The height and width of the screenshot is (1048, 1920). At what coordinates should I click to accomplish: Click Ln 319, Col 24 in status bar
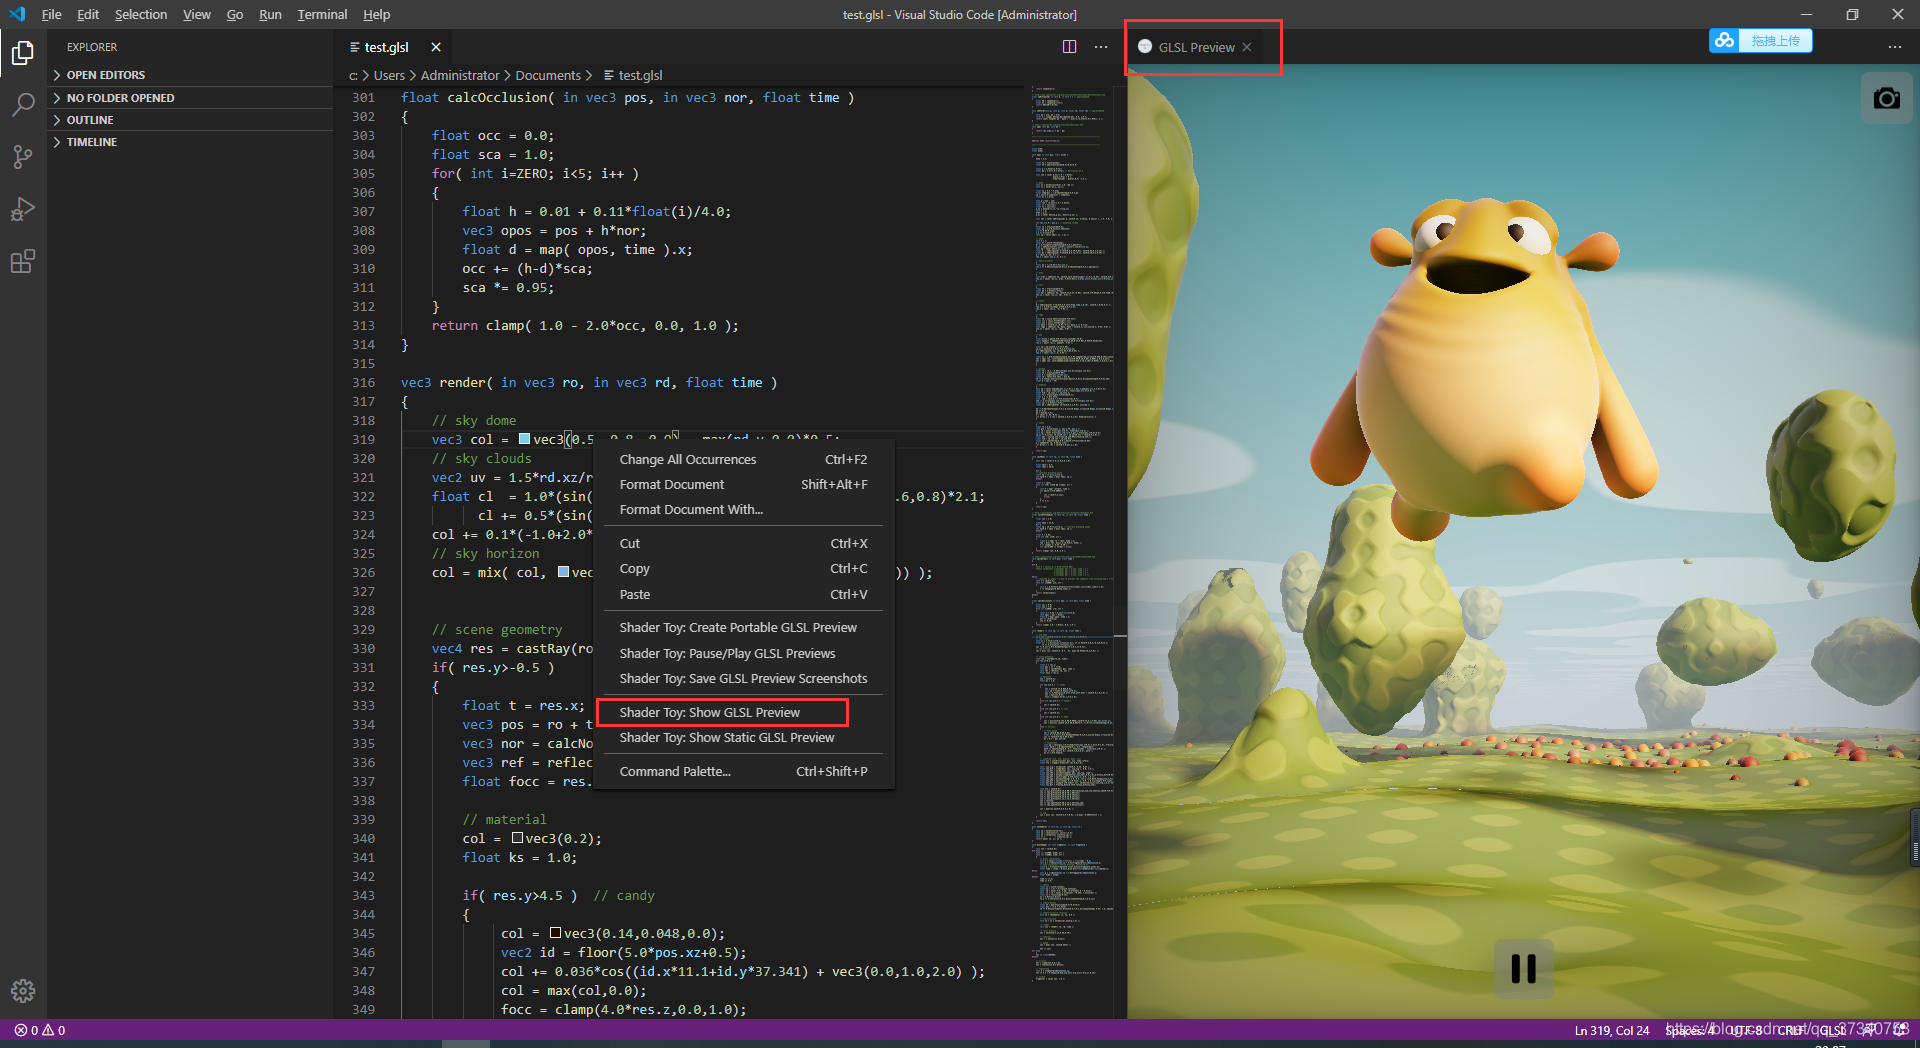tap(1612, 1031)
